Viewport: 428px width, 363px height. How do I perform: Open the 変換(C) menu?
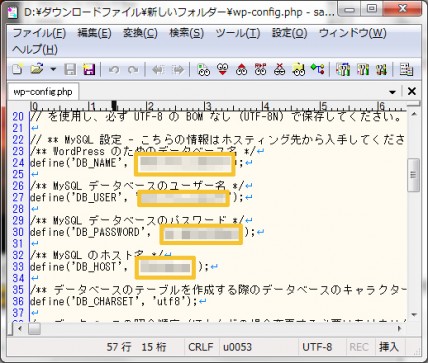pyautogui.click(x=140, y=33)
